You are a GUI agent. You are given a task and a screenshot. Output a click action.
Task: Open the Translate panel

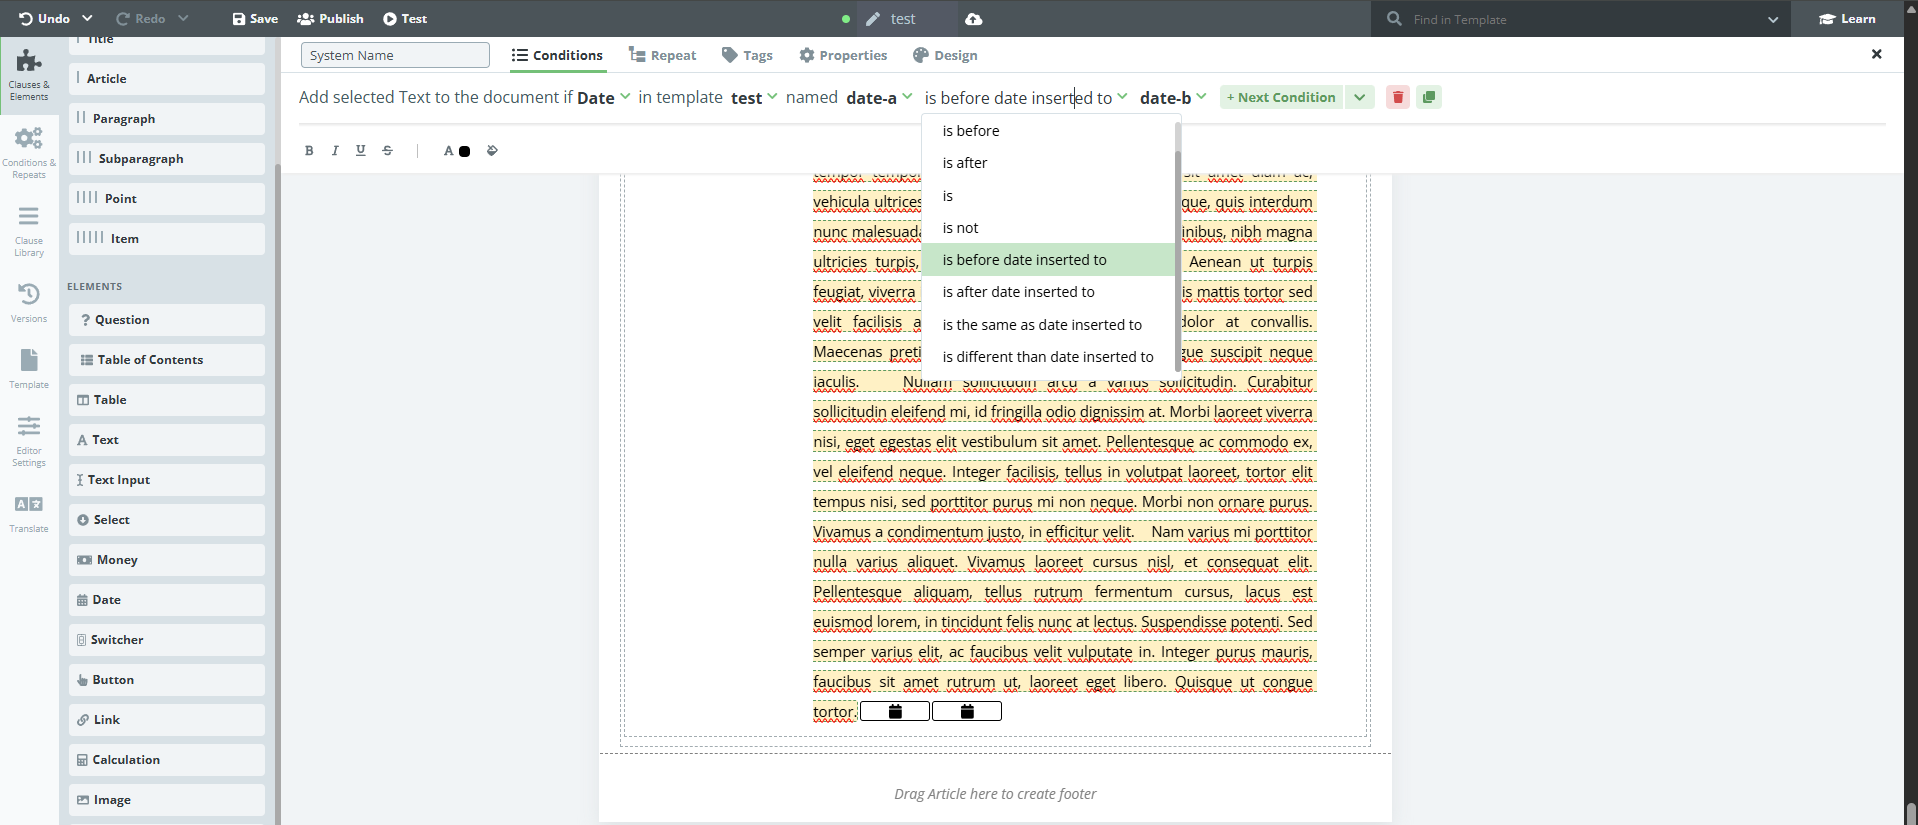tap(29, 513)
